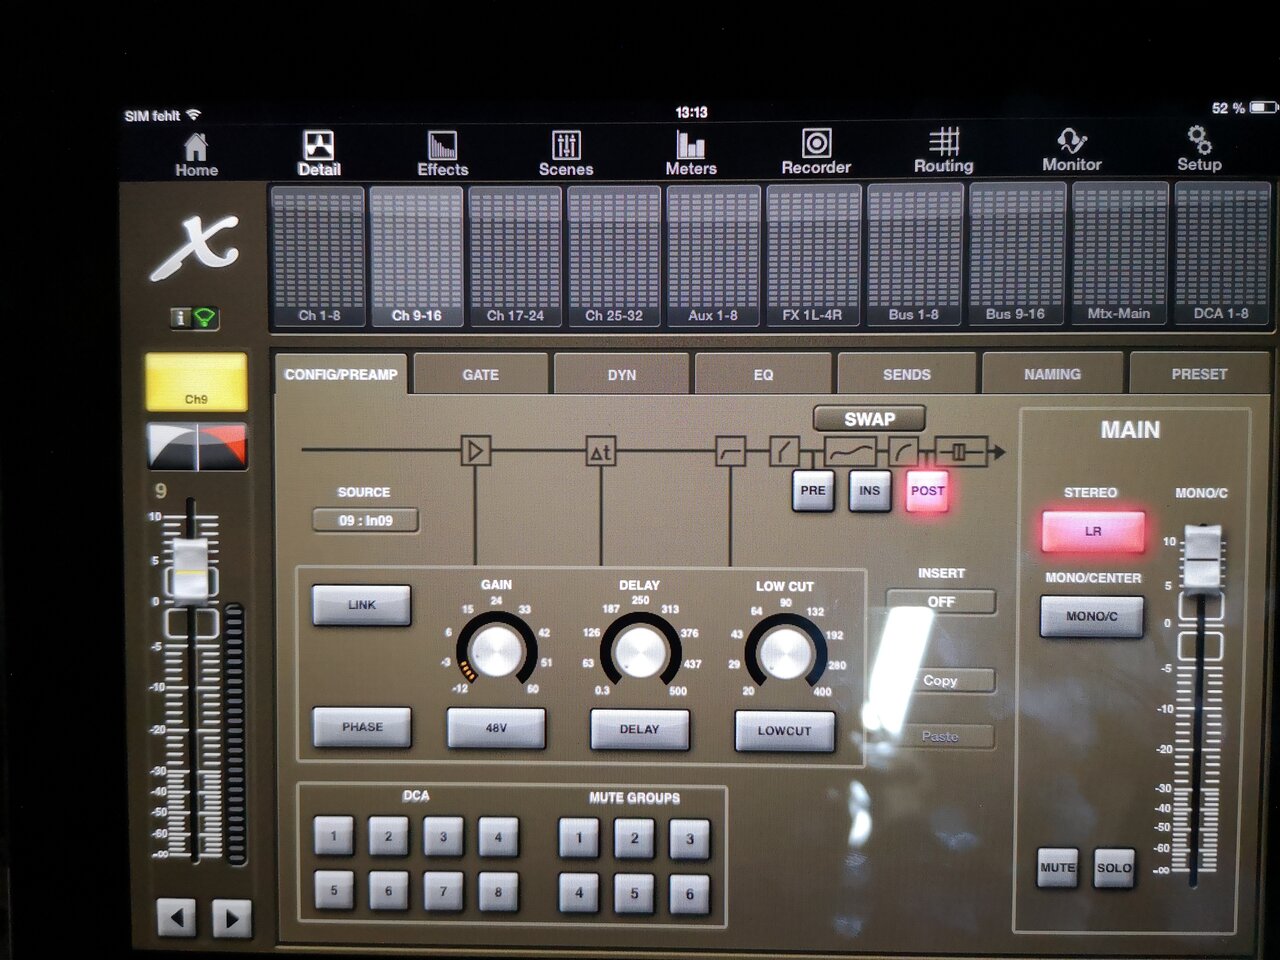Switch to the EQ tab
The image size is (1280, 960).
[x=763, y=374]
